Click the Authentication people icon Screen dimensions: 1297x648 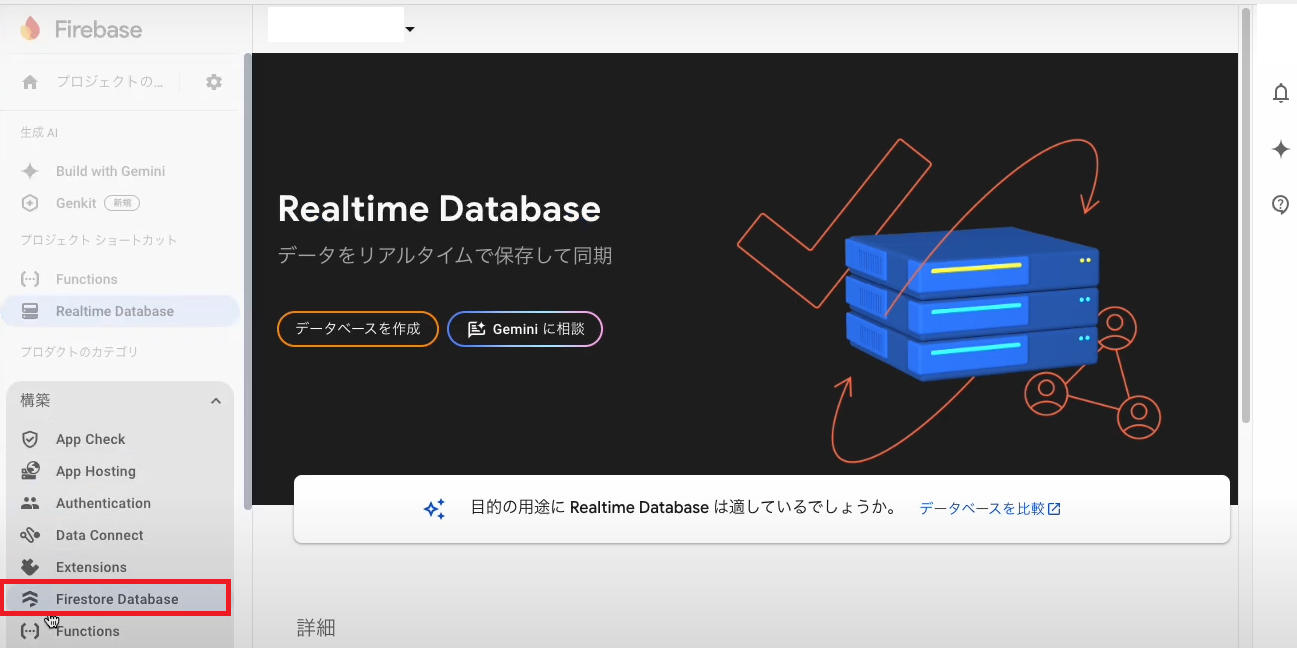click(x=30, y=503)
